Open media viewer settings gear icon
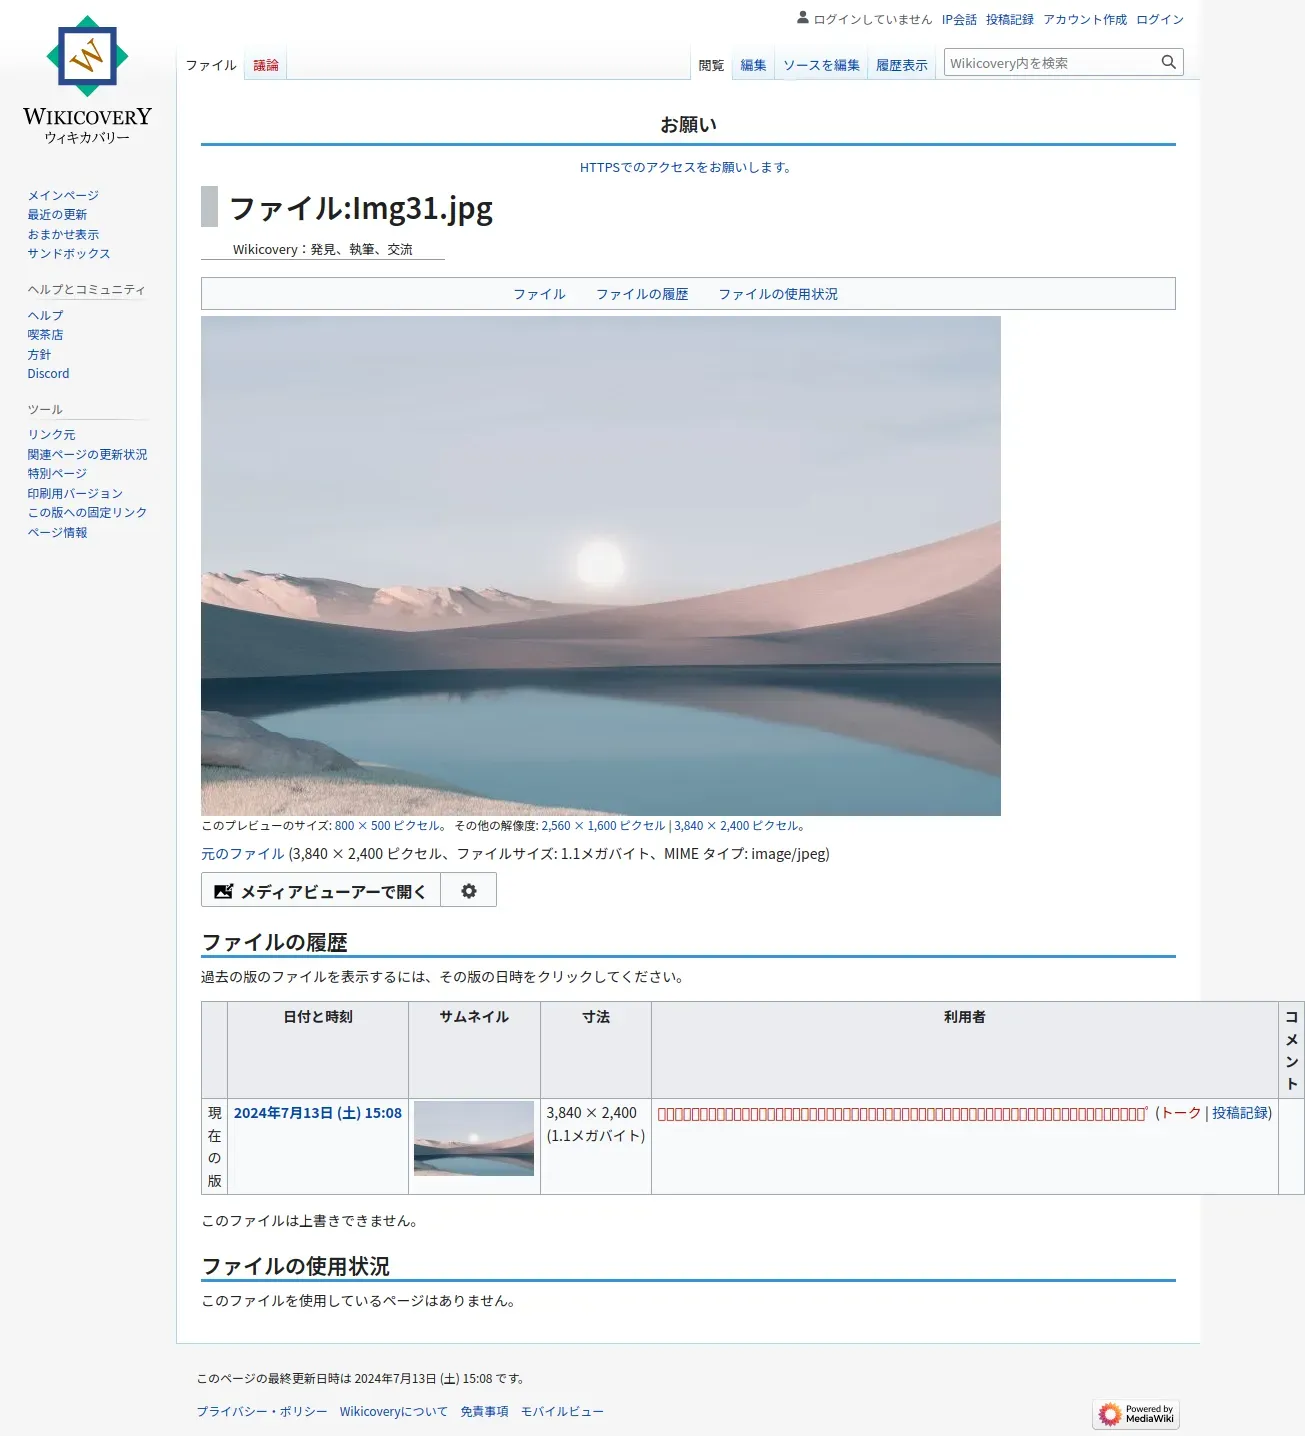 (469, 891)
